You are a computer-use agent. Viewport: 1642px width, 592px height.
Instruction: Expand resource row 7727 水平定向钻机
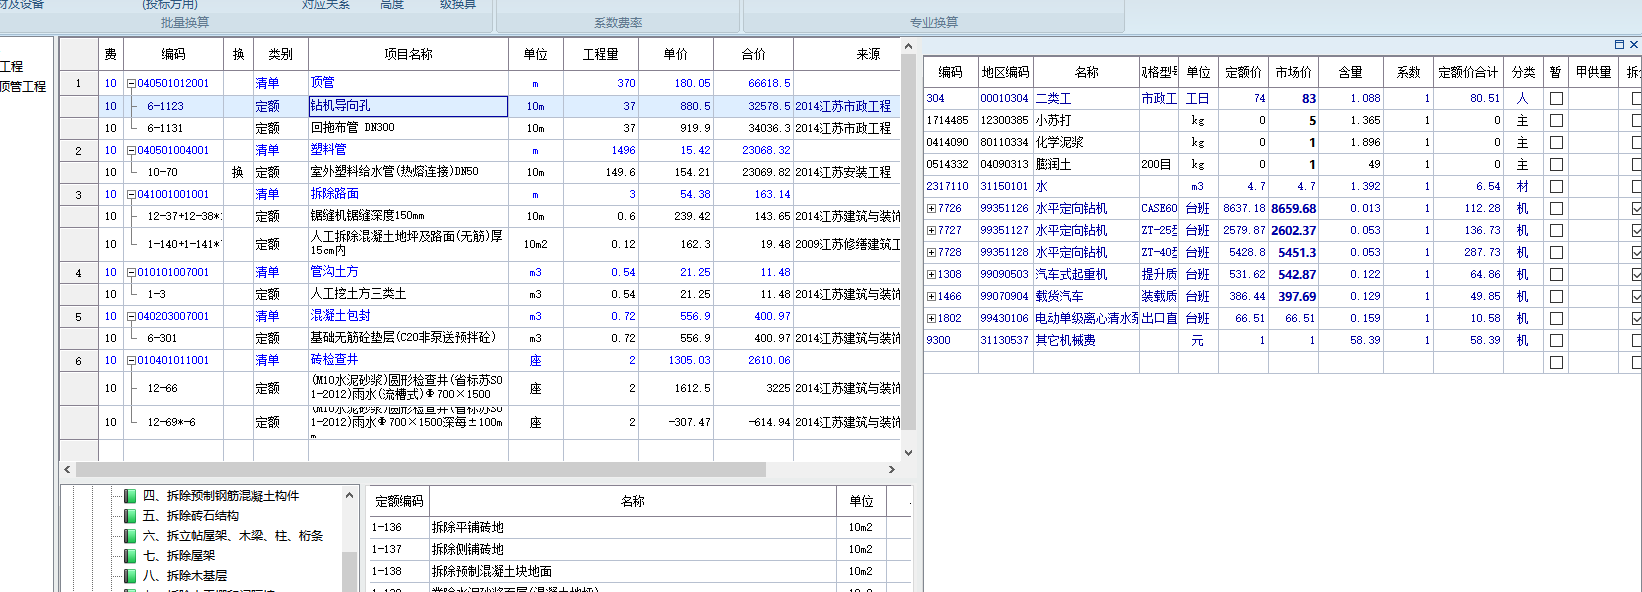point(931,231)
